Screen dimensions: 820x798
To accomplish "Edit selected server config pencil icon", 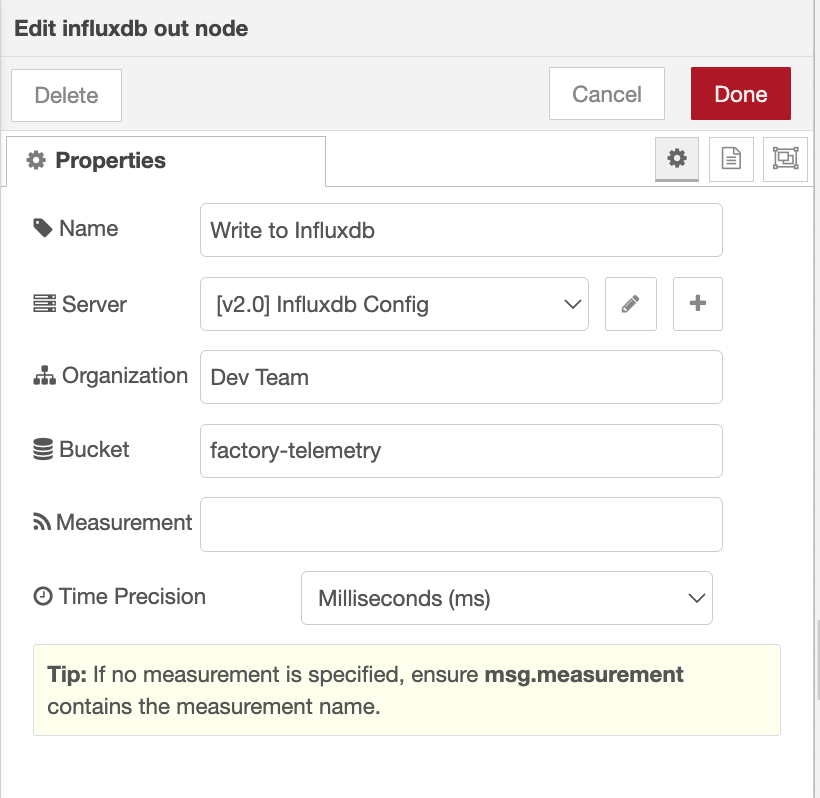I will tap(631, 304).
